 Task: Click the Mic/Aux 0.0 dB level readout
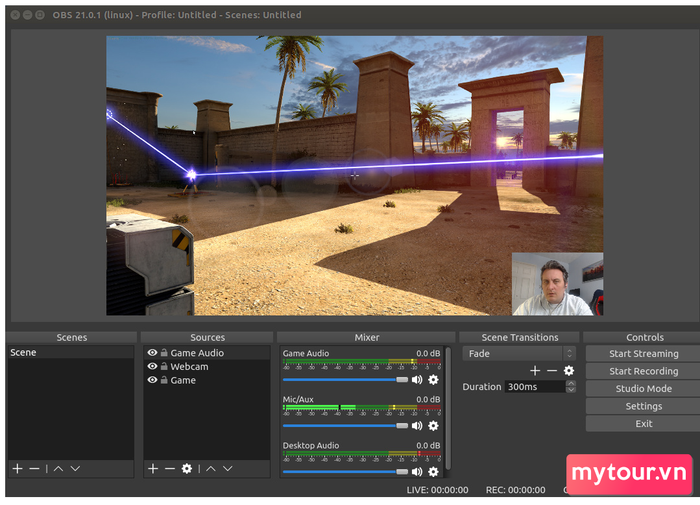428,399
